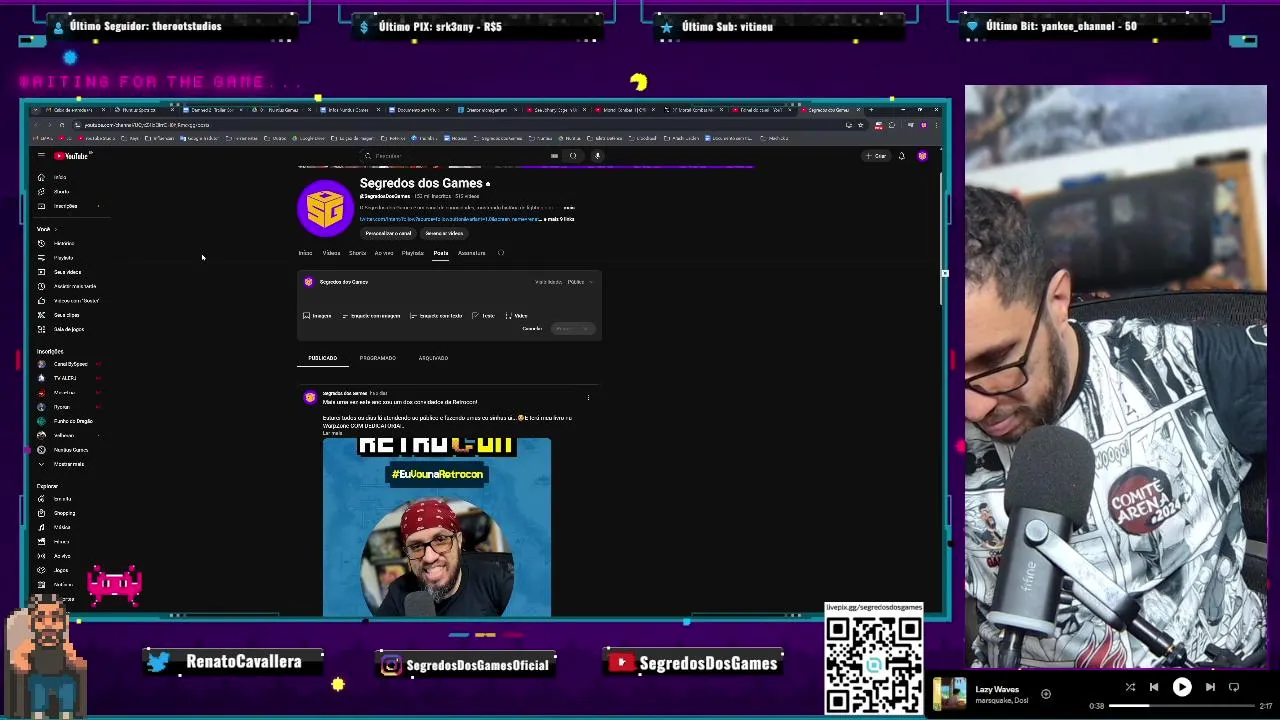Add an image poll (Enquete com imagem)
Image resolution: width=1280 pixels, height=720 pixels.
tap(371, 316)
